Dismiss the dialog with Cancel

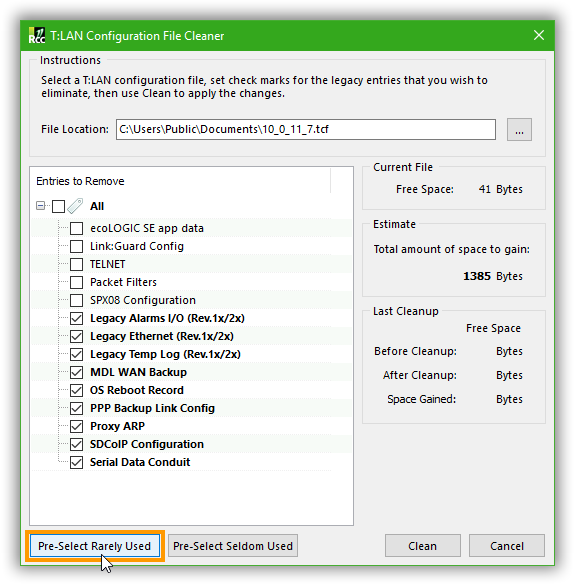tap(507, 546)
